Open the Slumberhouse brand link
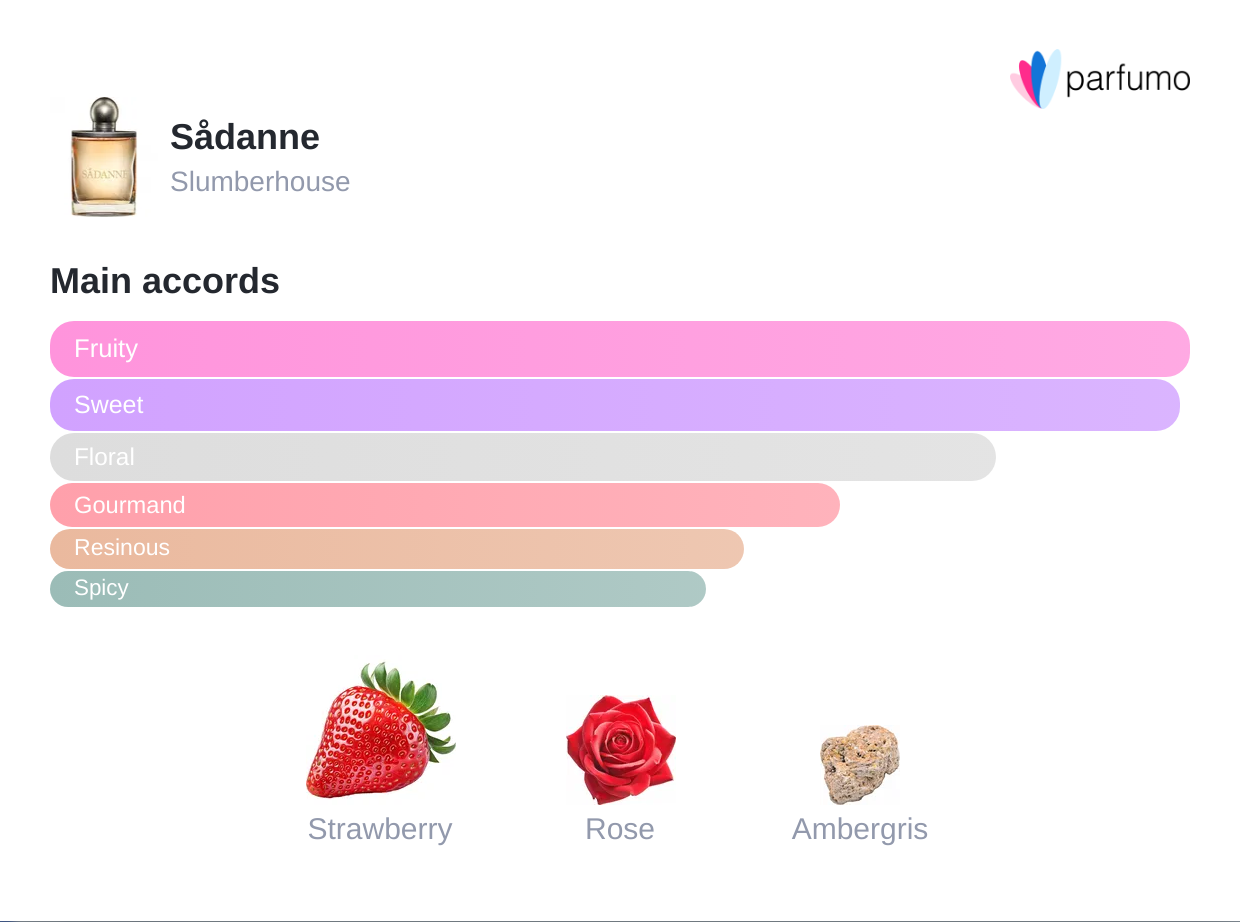This screenshot has height=922, width=1240. (260, 182)
